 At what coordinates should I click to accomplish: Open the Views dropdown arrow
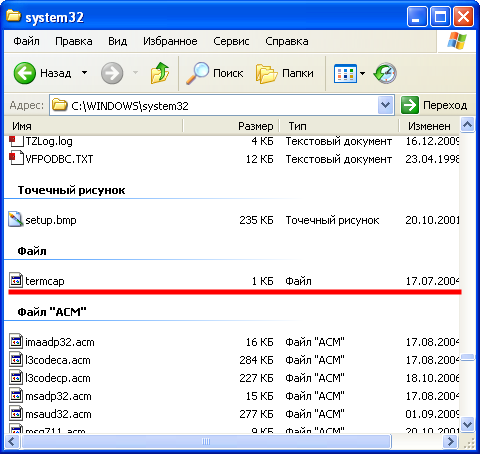(362, 73)
